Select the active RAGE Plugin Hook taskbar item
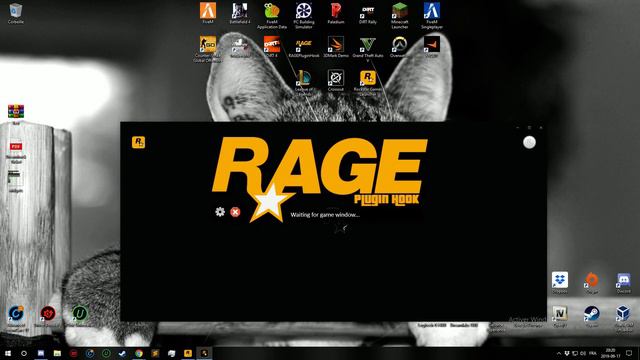The width and height of the screenshot is (640, 360). pos(204,353)
